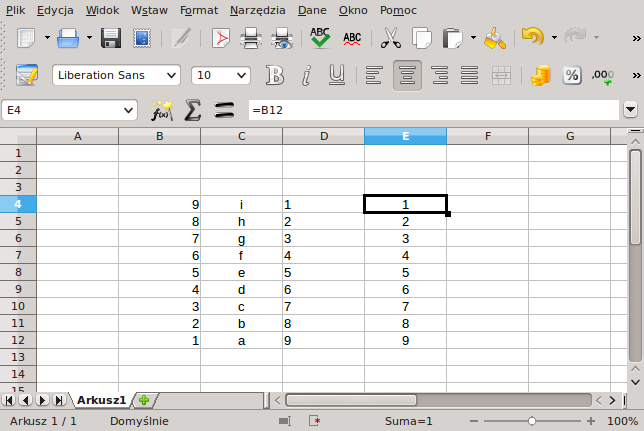Open the Format menu

(199, 10)
